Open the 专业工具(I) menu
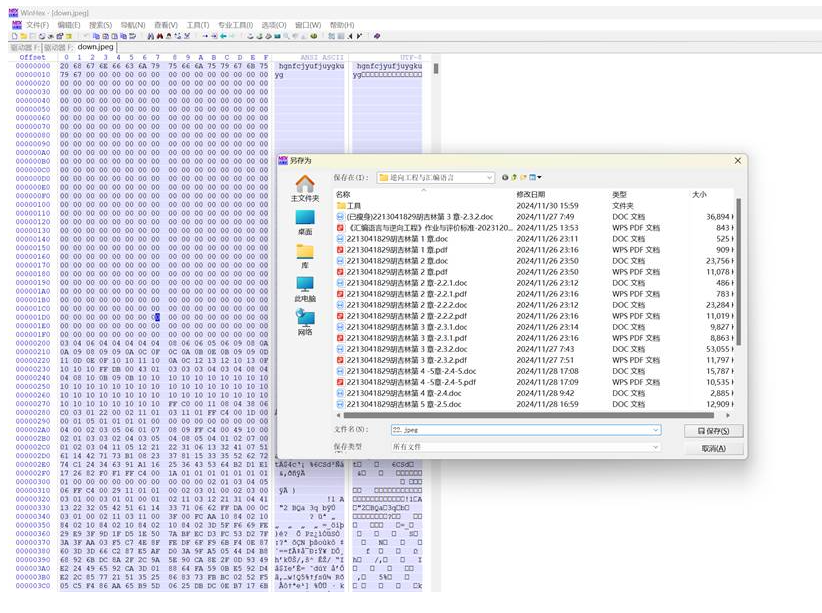822x613 pixels. (235, 25)
